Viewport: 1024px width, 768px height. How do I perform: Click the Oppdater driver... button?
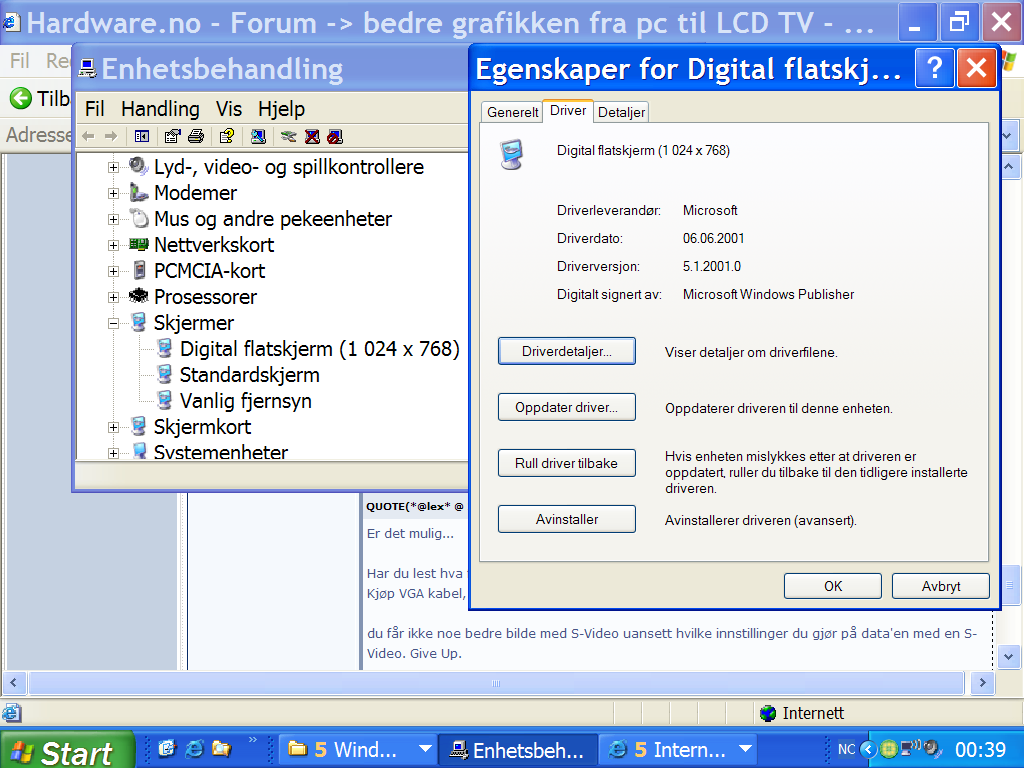566,408
